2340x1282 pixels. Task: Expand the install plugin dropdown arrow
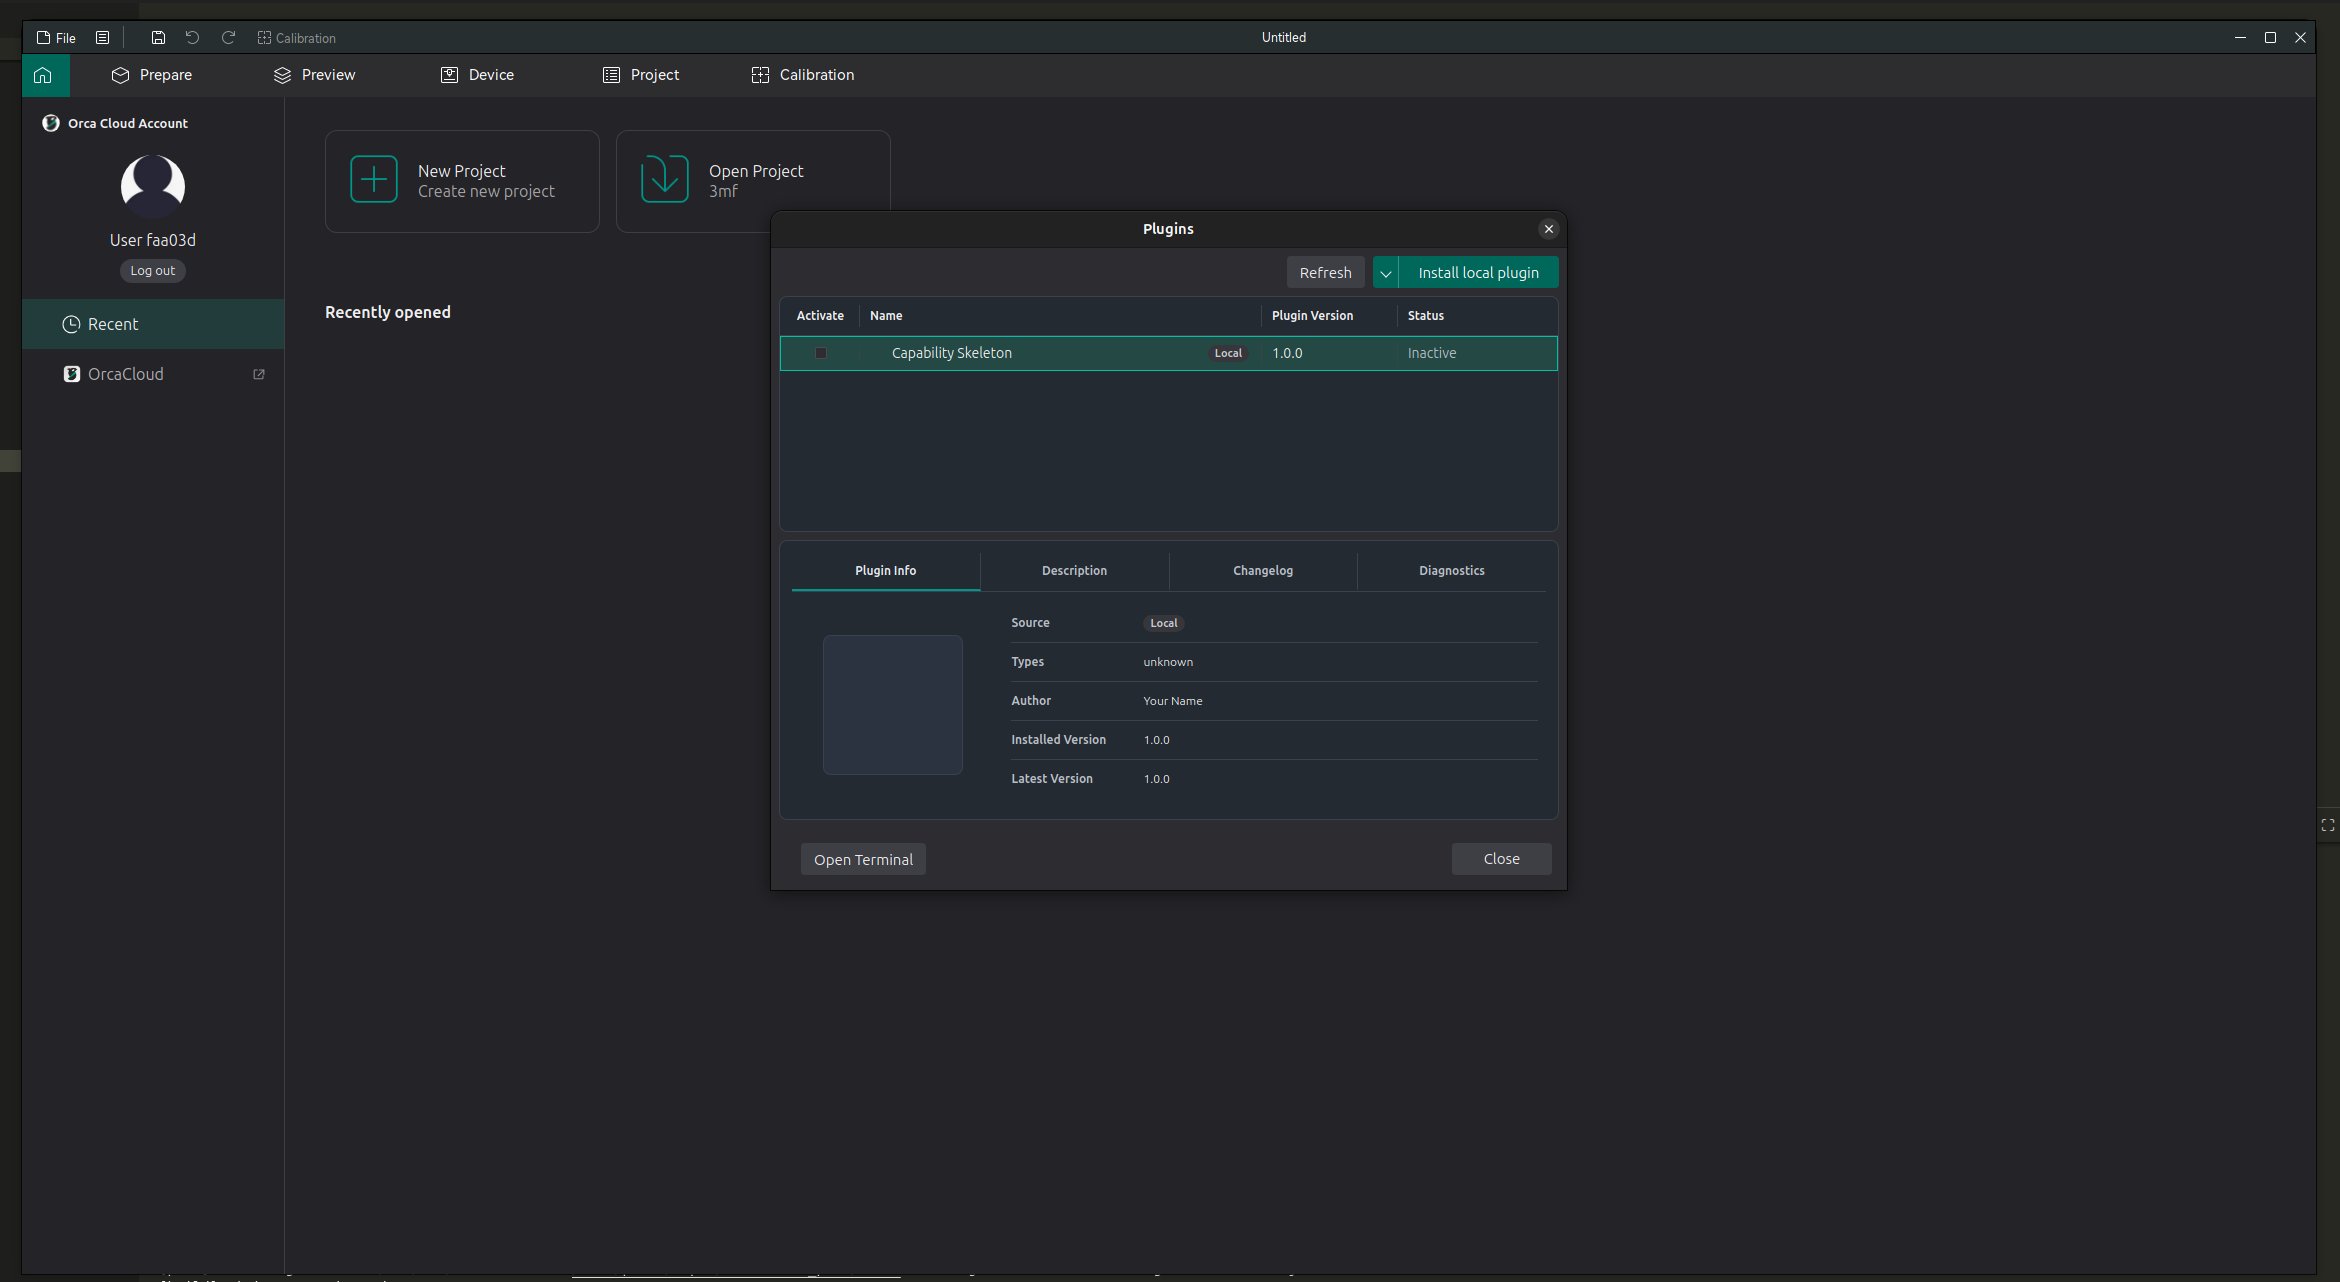tap(1386, 273)
